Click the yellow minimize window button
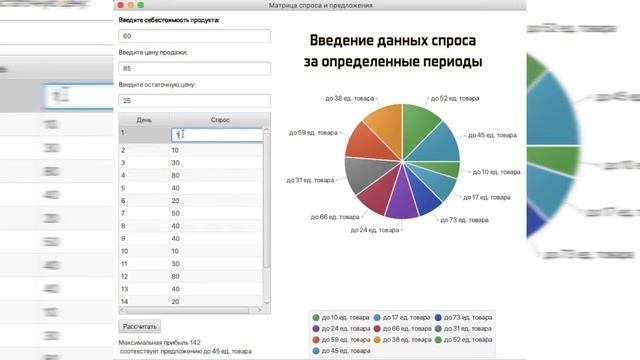Screen dimensions: 640x360 131,5
